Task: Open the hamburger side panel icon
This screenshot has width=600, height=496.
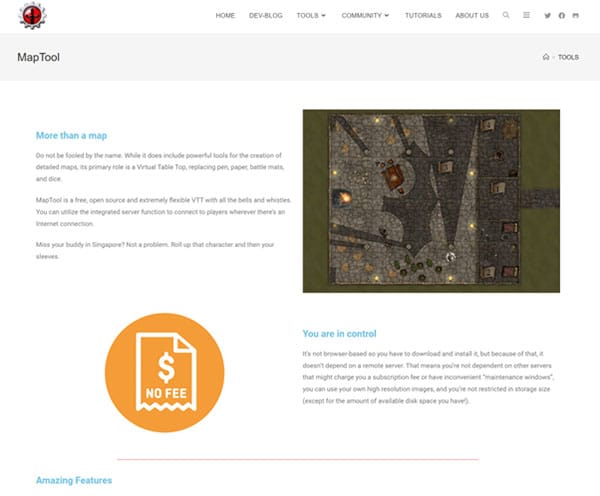Action: (x=527, y=15)
